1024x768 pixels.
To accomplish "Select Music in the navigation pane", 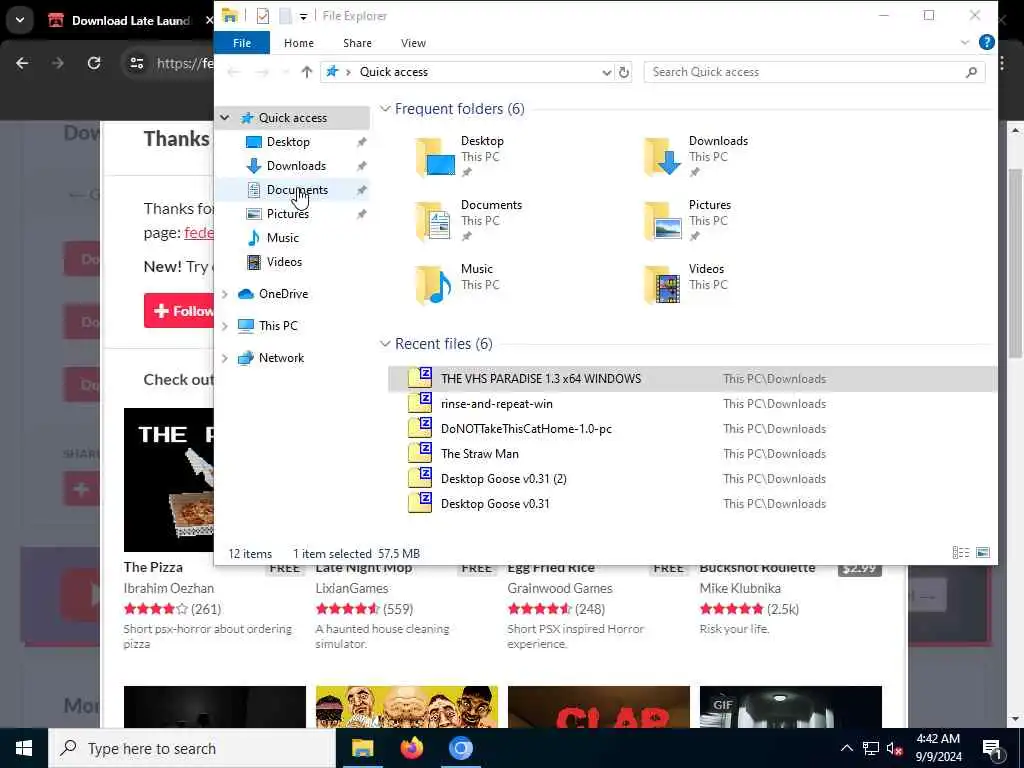I will click(282, 238).
